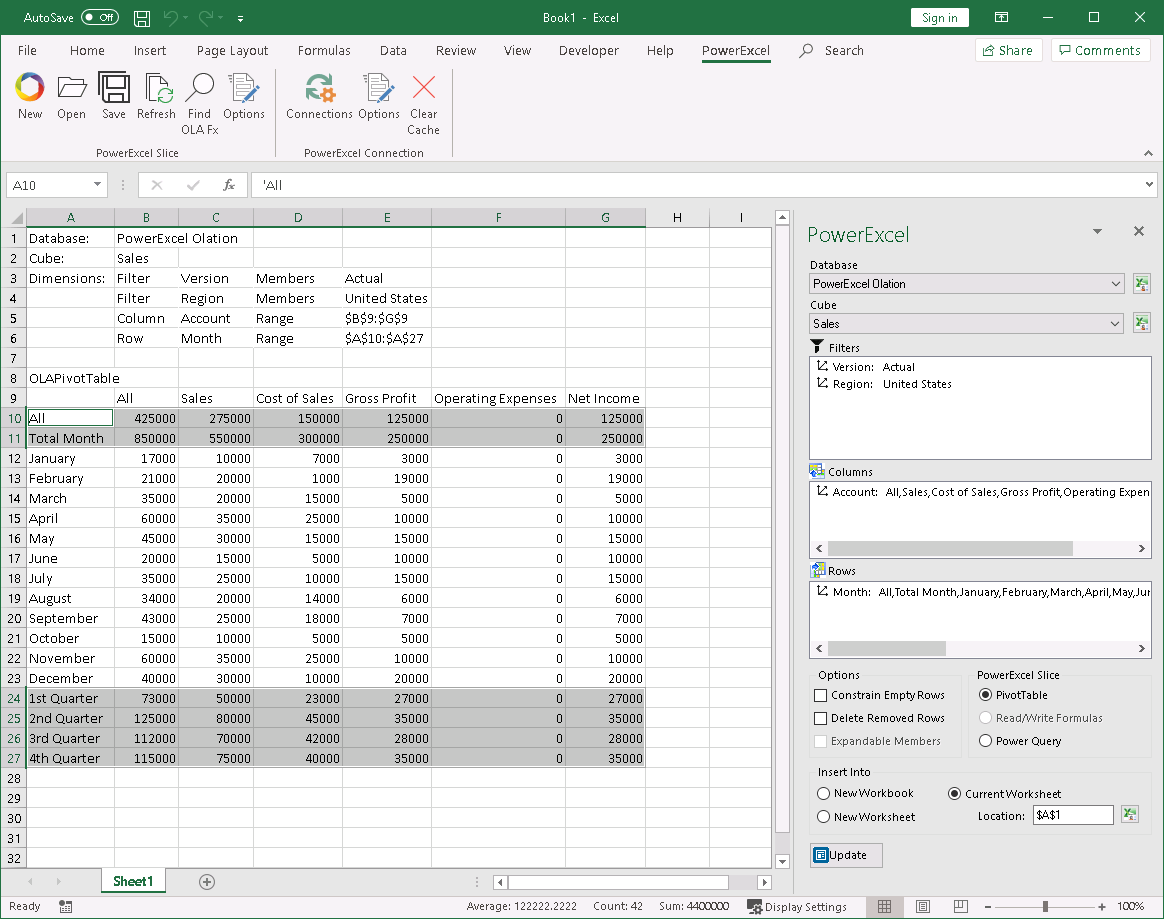
Task: Click the New slice icon
Action: pyautogui.click(x=30, y=88)
